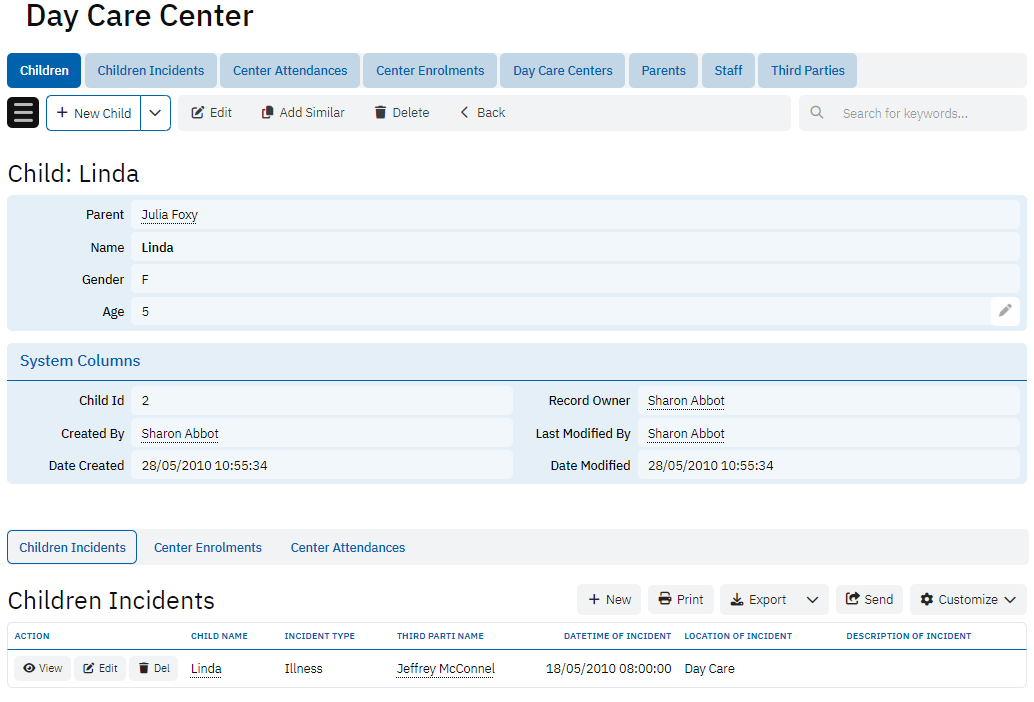Viewport: 1034px width, 702px height.
Task: Click the pencil icon beside Age field
Action: point(1005,311)
